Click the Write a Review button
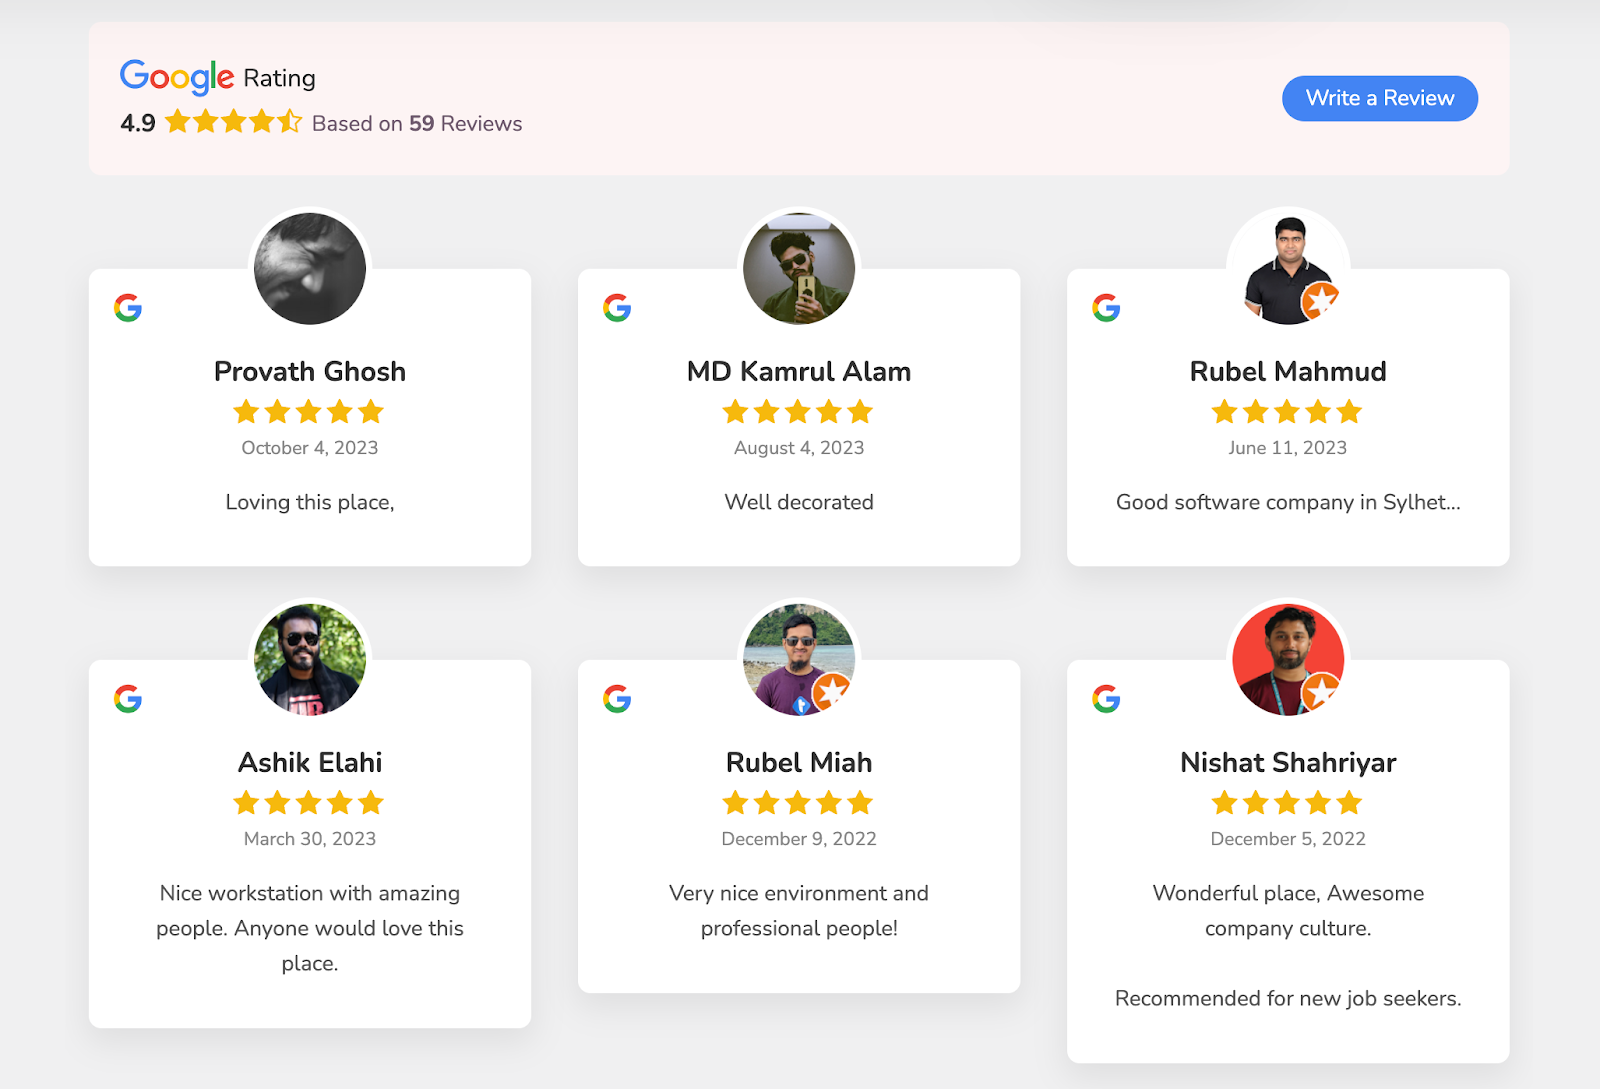This screenshot has height=1089, width=1600. [x=1379, y=98]
